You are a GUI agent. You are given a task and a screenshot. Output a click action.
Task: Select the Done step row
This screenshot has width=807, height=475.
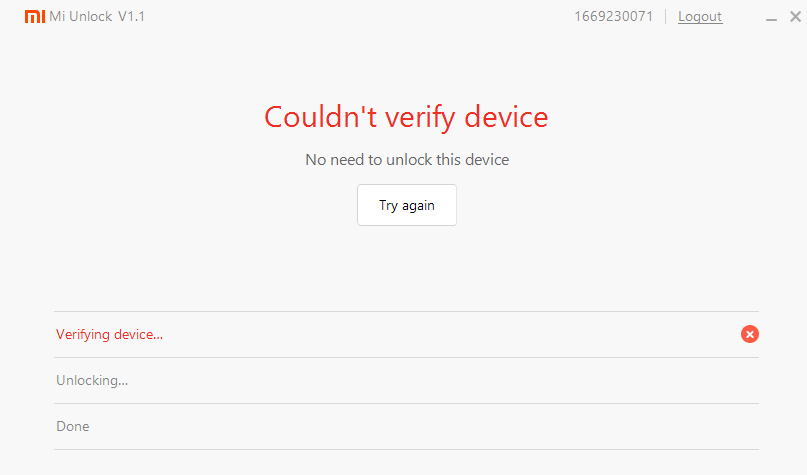click(x=73, y=427)
